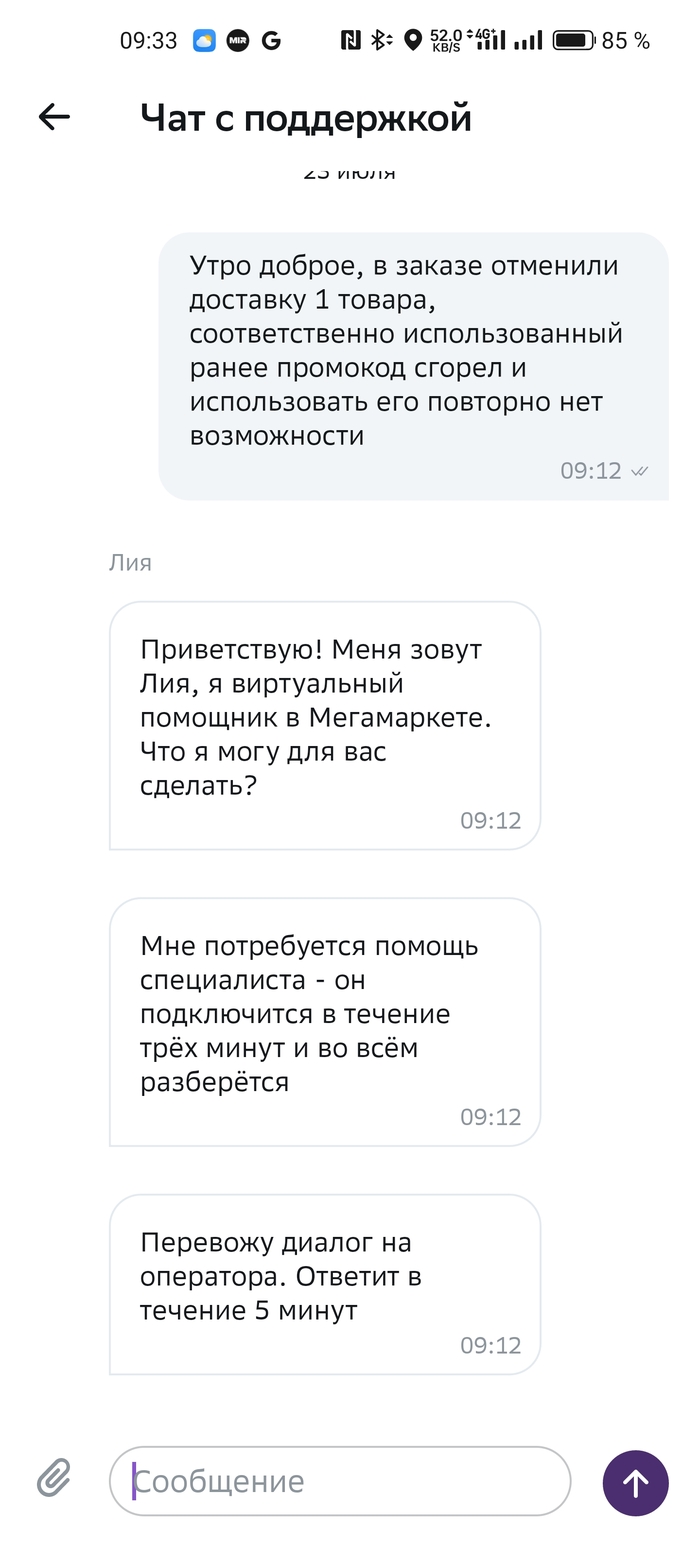Tap the date separator above the chat
Viewport: 700px width, 1563px height.
[349, 173]
